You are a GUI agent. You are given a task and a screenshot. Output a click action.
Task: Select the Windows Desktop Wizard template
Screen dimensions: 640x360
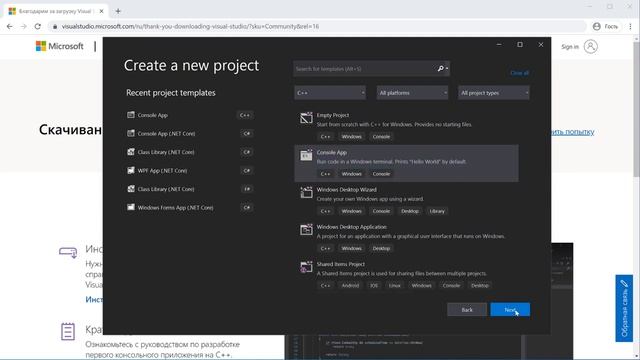(406, 200)
